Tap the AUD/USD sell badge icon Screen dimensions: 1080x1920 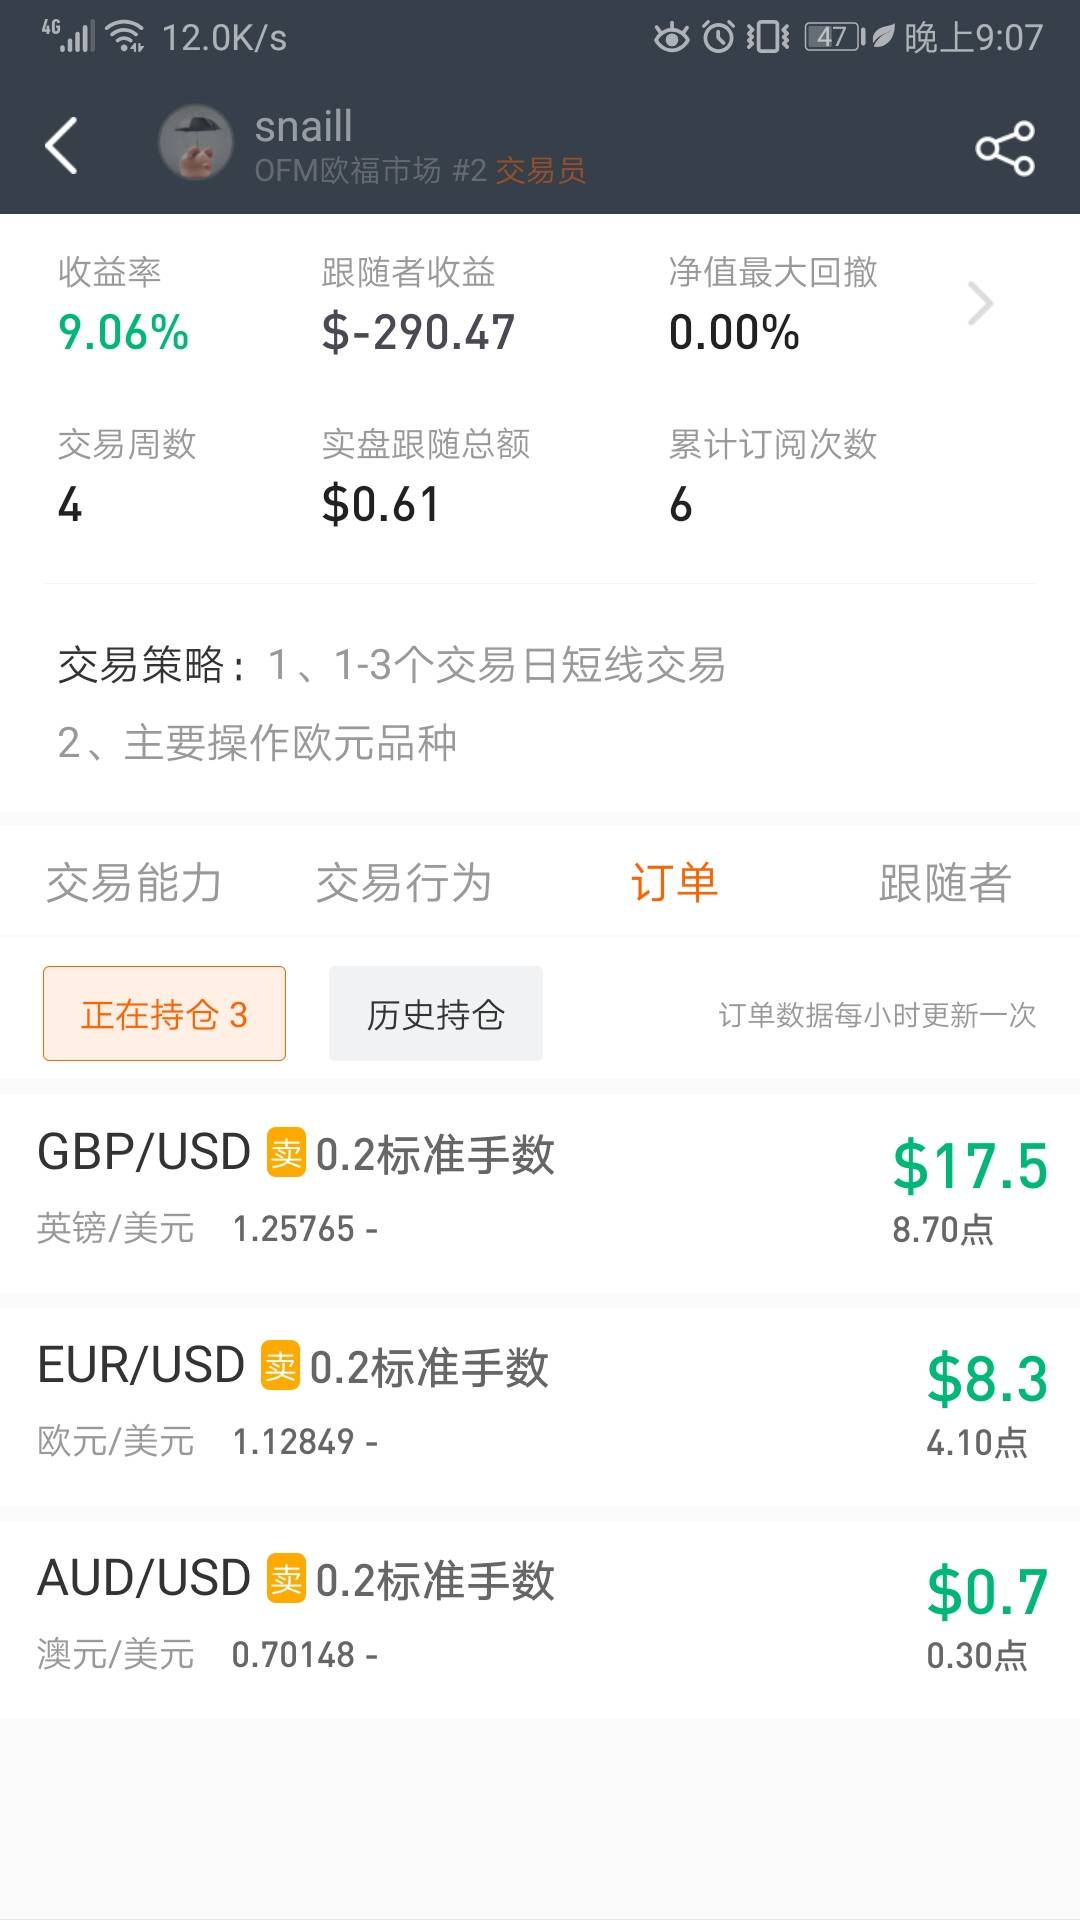286,1579
